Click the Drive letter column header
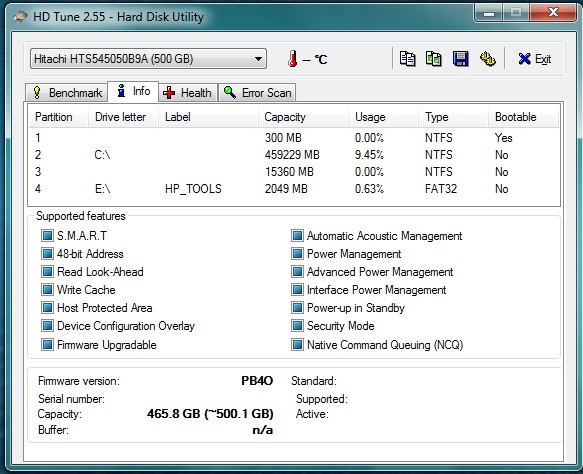 [123, 117]
